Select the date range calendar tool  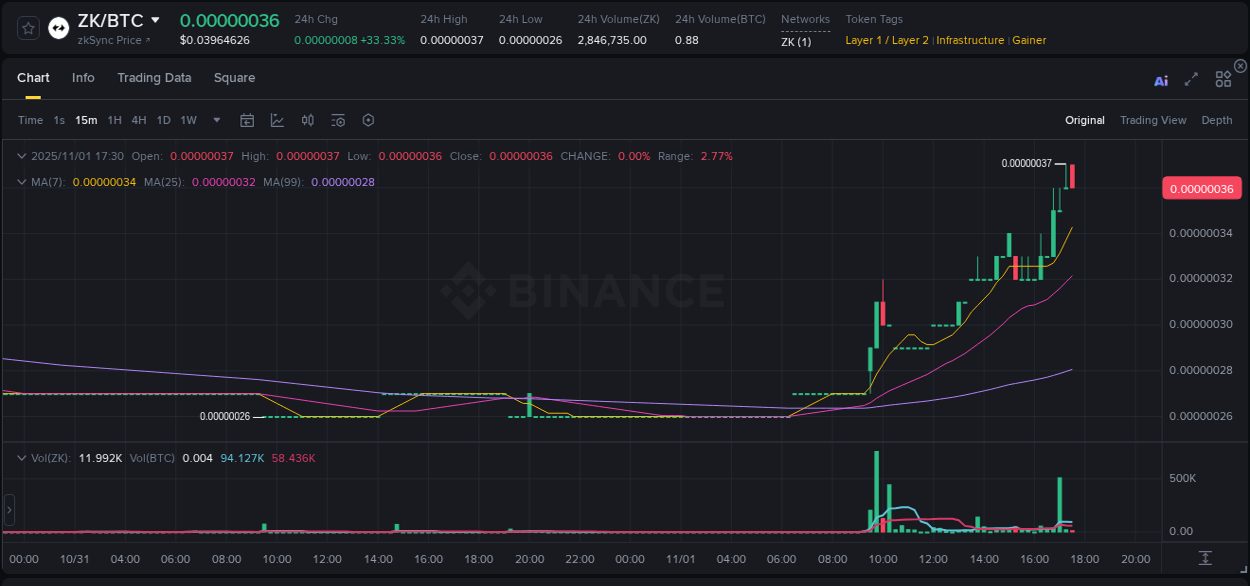247,120
